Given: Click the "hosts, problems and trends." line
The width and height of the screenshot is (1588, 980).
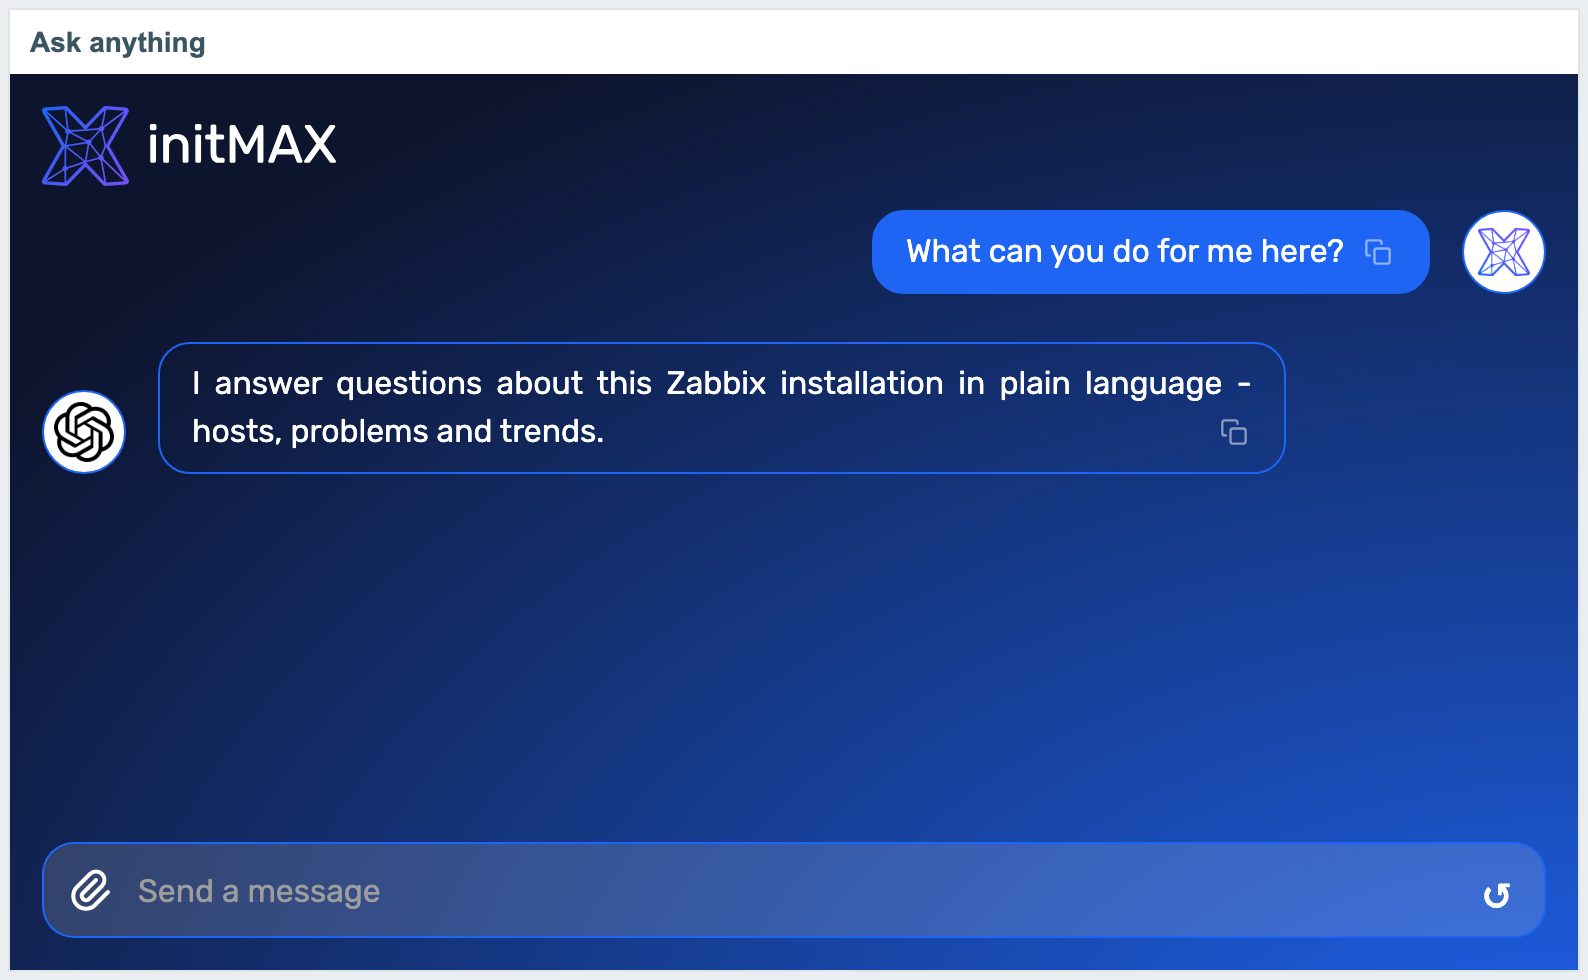Looking at the screenshot, I should pos(398,431).
